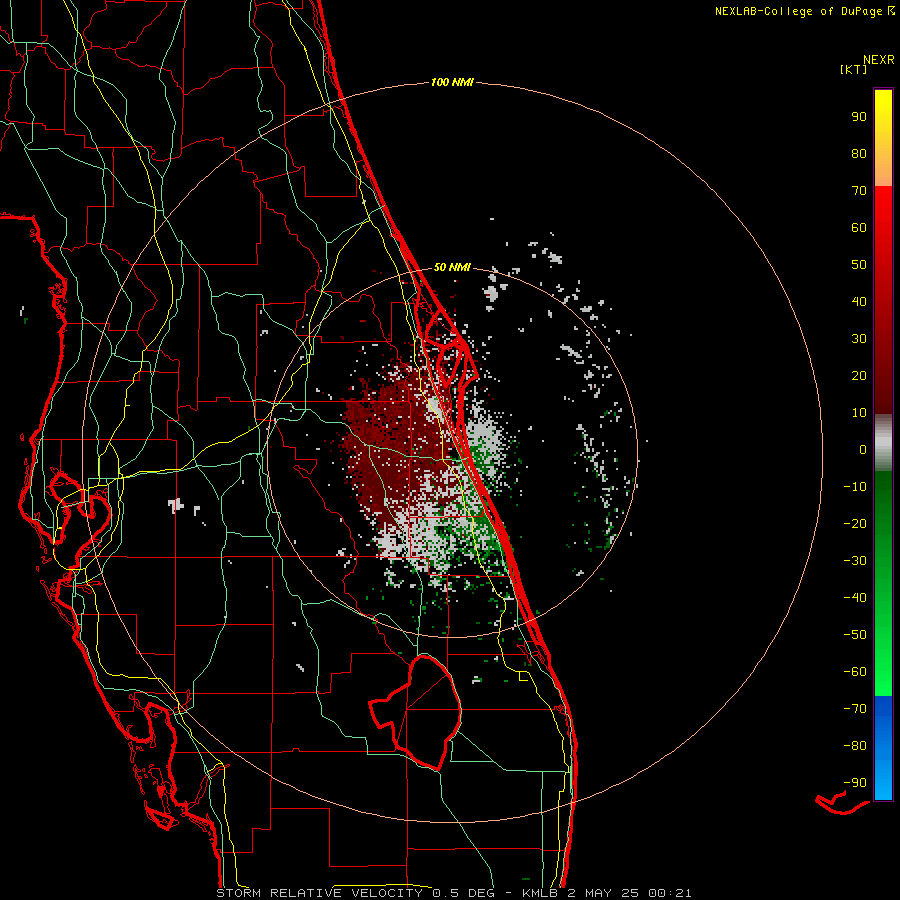The width and height of the screenshot is (900, 900).
Task: Click the 100 NMI range ring label
Action: pyautogui.click(x=452, y=83)
